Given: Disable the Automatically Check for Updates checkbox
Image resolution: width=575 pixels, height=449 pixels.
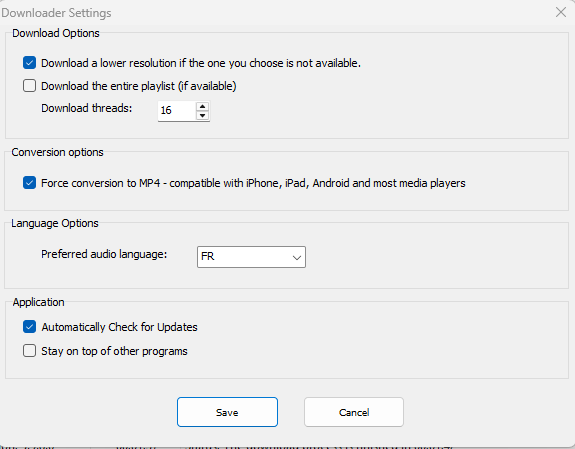Looking at the screenshot, I should click(29, 326).
